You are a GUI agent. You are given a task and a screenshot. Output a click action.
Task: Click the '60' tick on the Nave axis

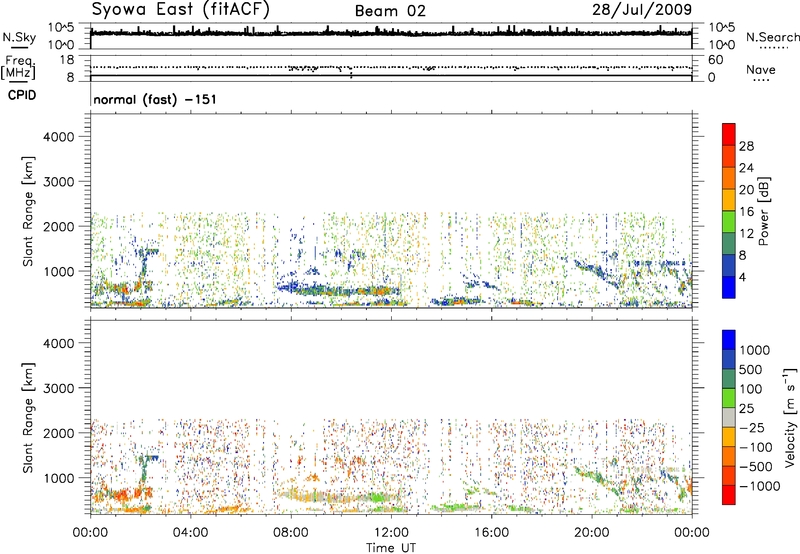715,60
